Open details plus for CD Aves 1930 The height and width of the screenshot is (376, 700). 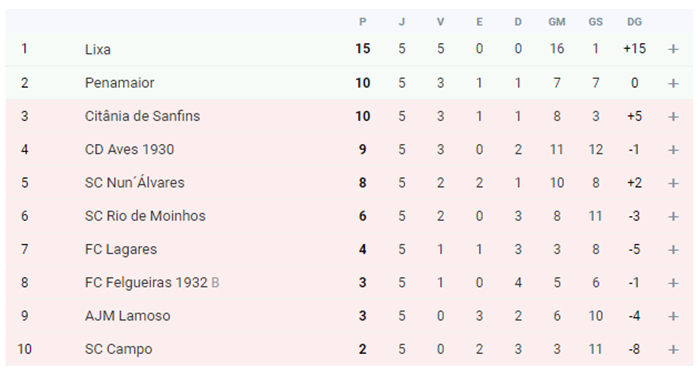[x=673, y=150]
